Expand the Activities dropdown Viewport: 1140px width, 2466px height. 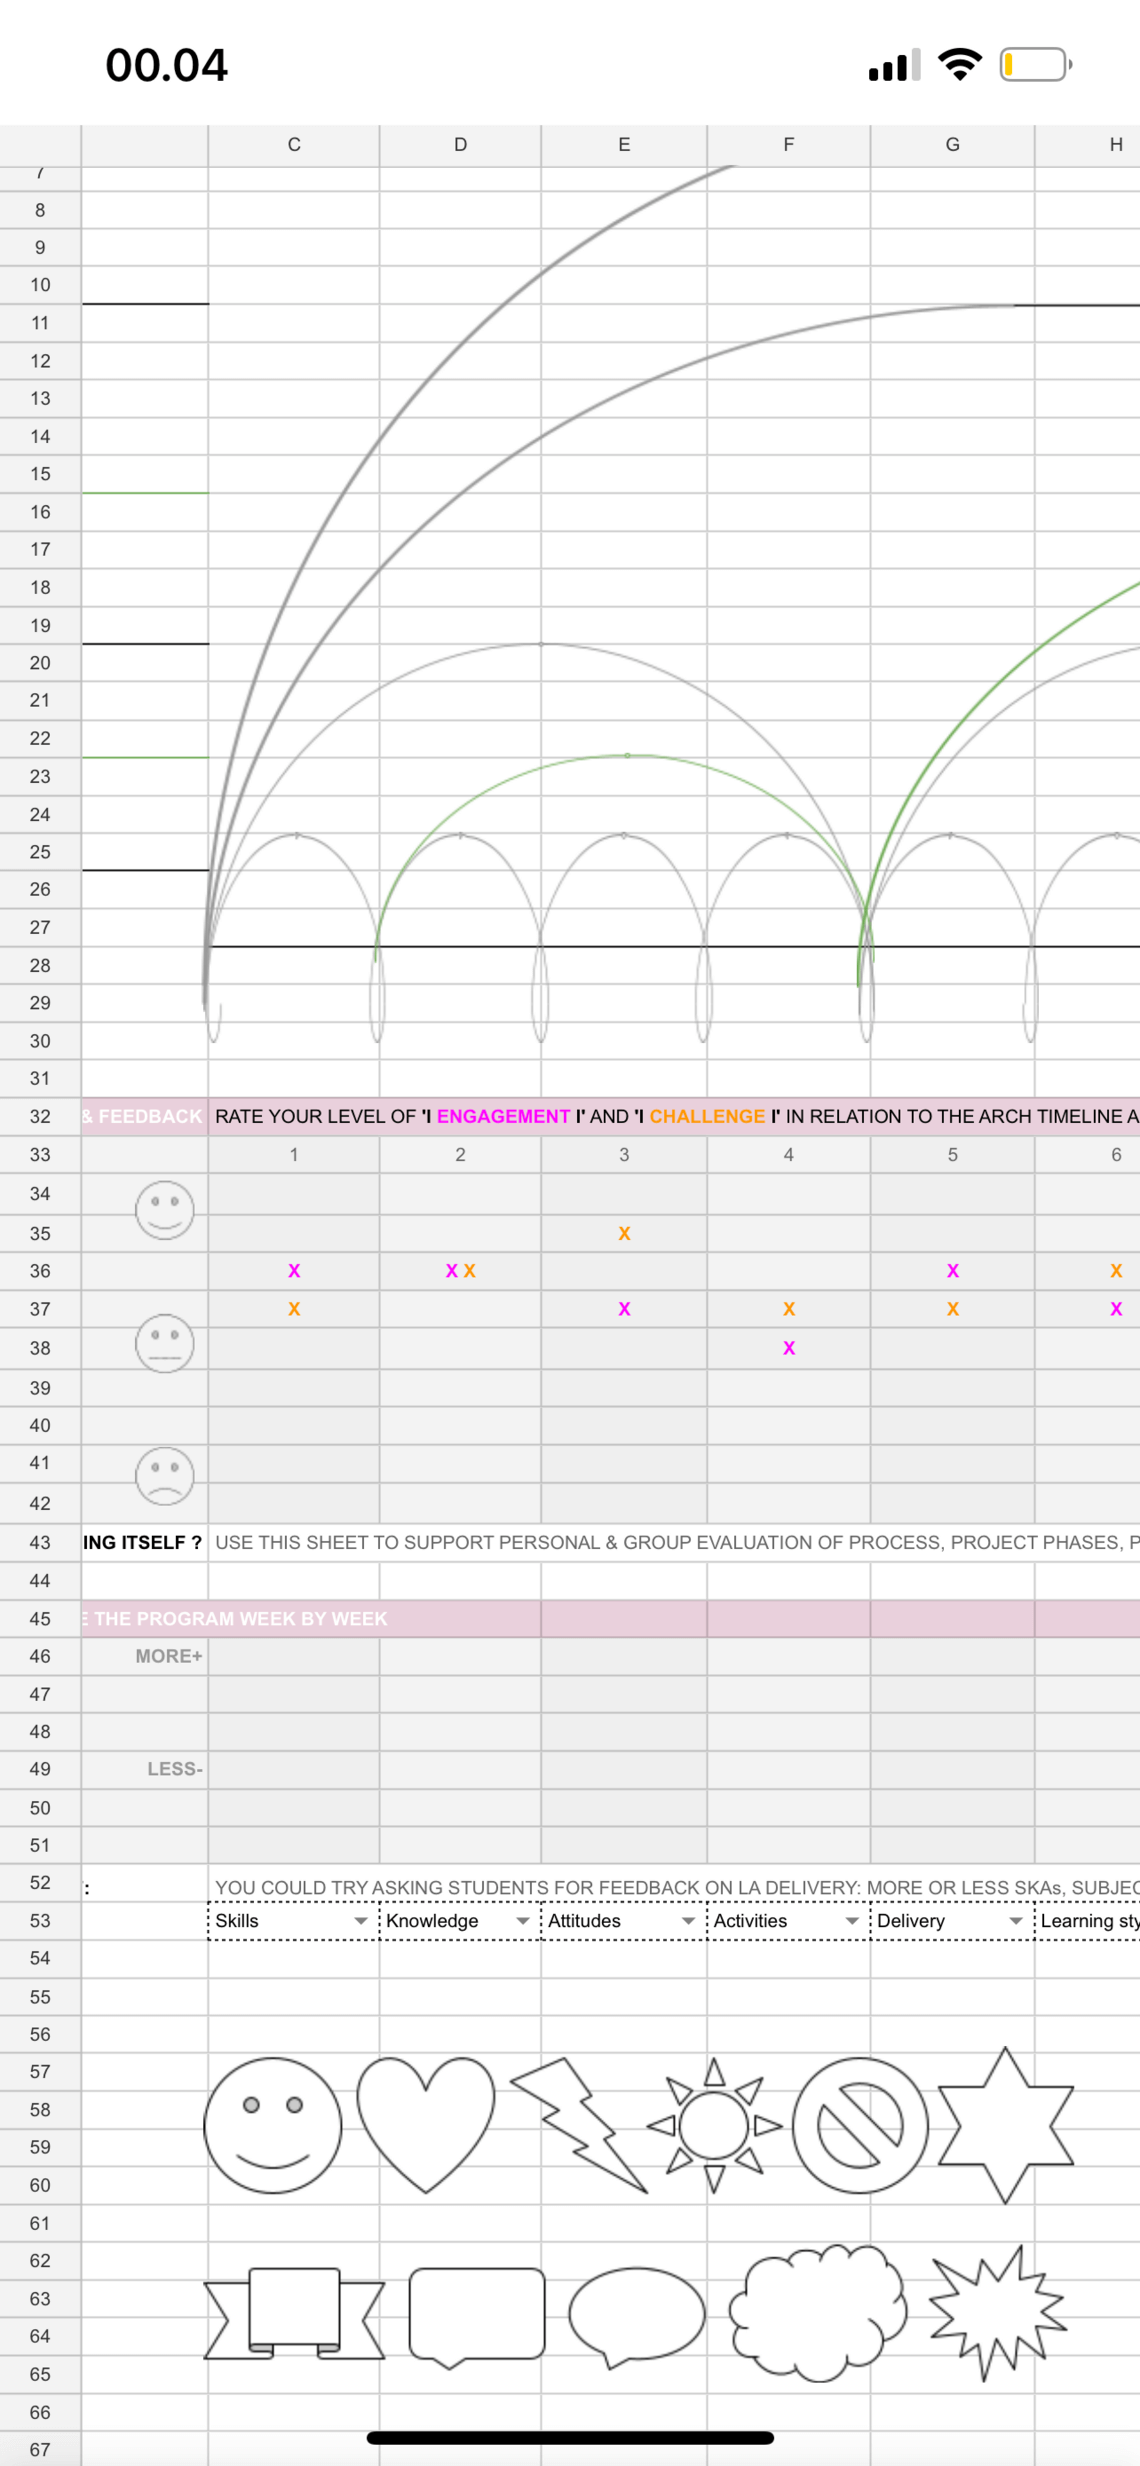pos(852,1921)
